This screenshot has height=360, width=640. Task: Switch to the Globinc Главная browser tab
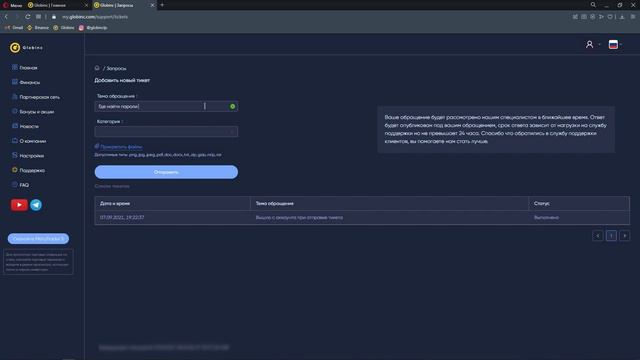pyautogui.click(x=57, y=5)
